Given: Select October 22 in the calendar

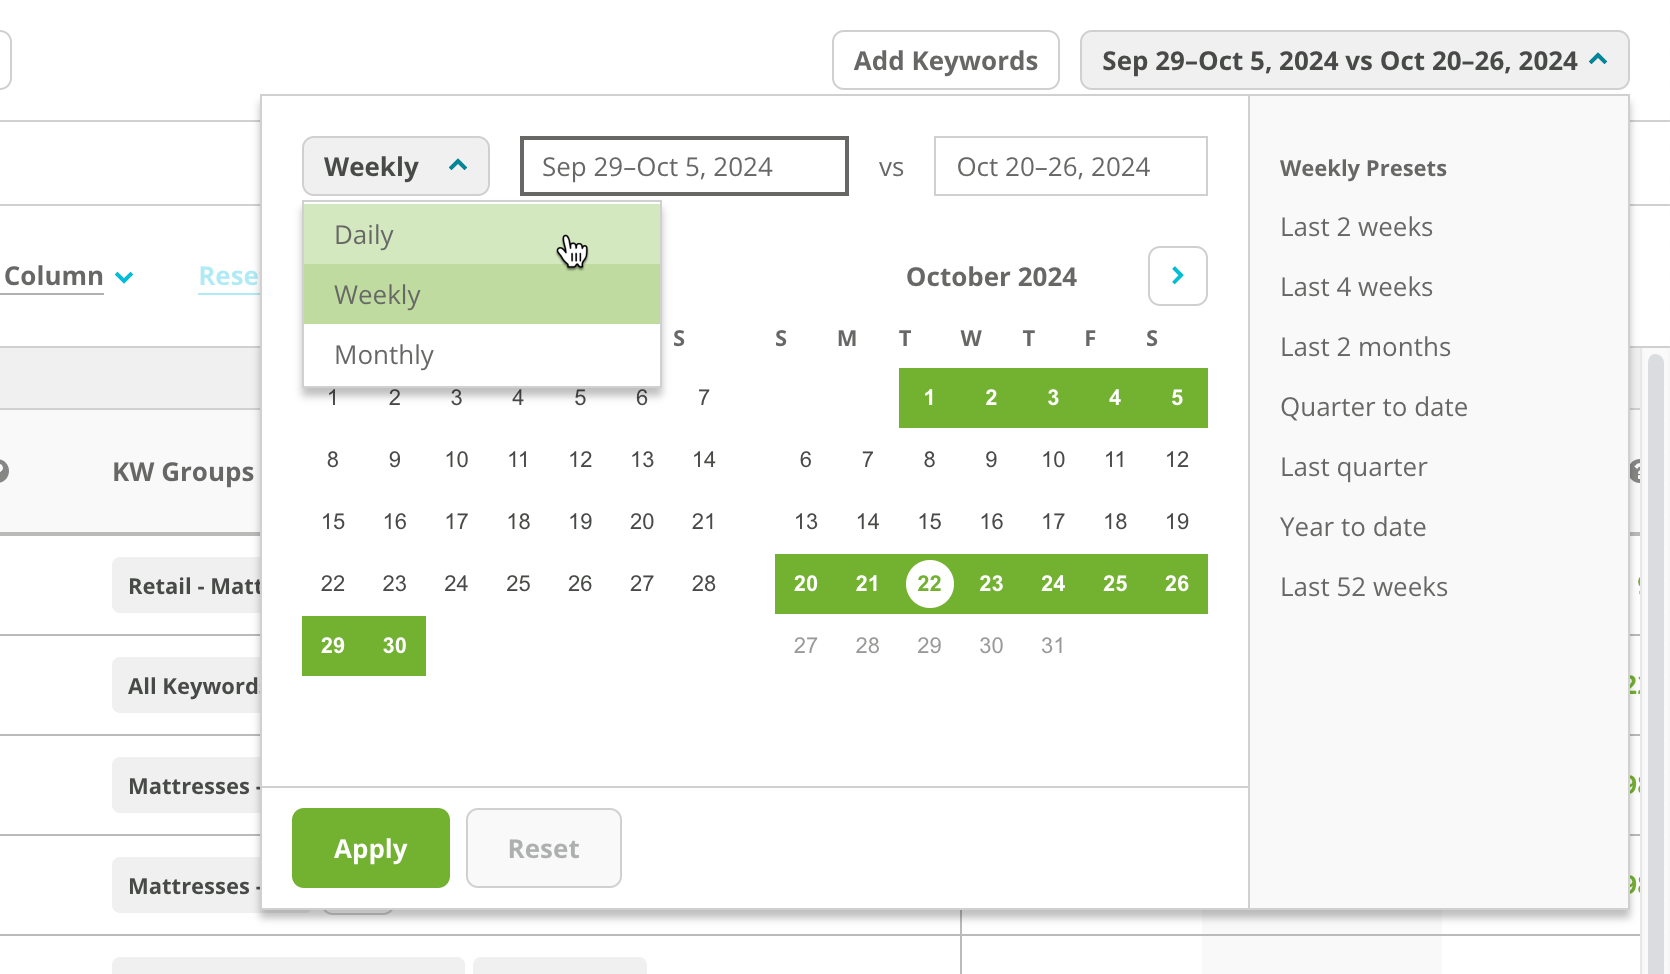Looking at the screenshot, I should coord(929,584).
